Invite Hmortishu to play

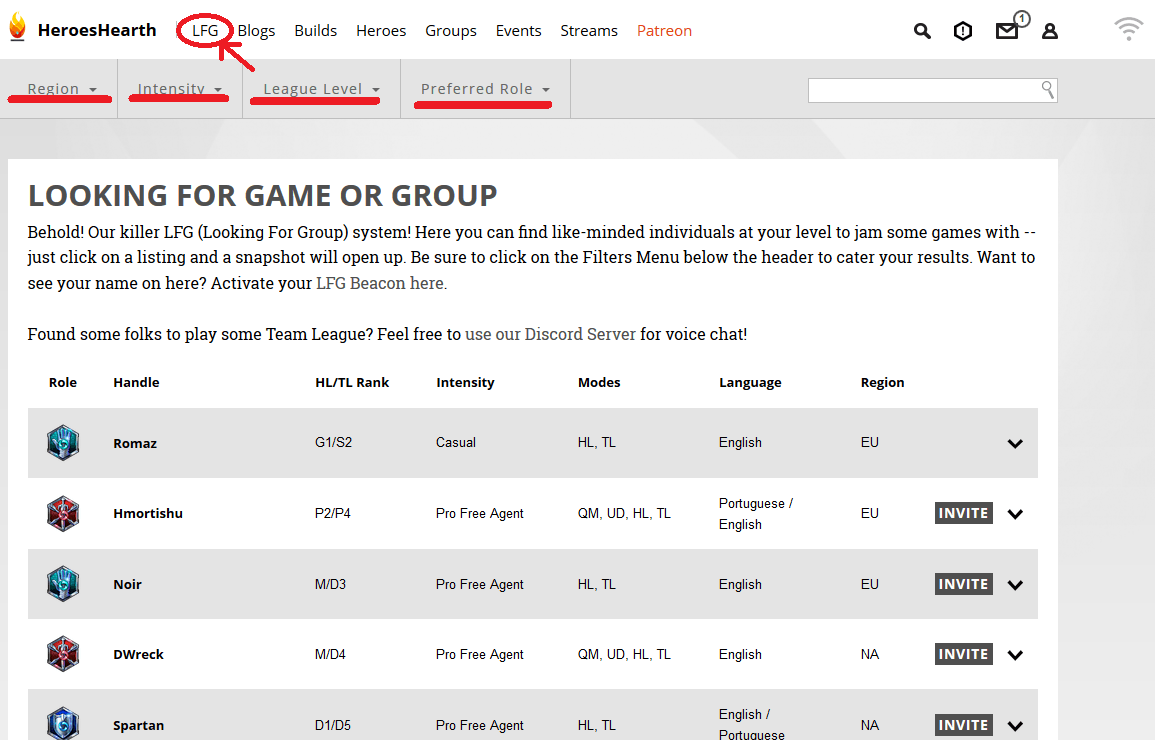(963, 513)
